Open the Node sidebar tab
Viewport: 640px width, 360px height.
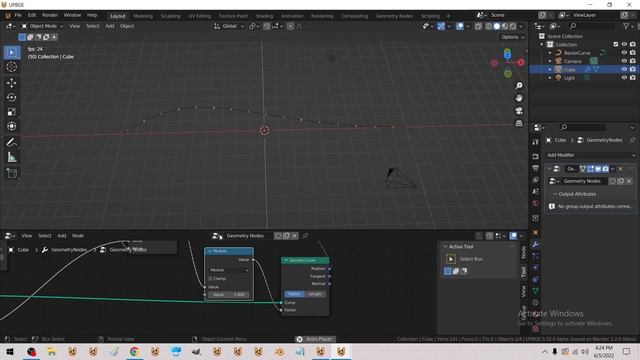(x=523, y=252)
